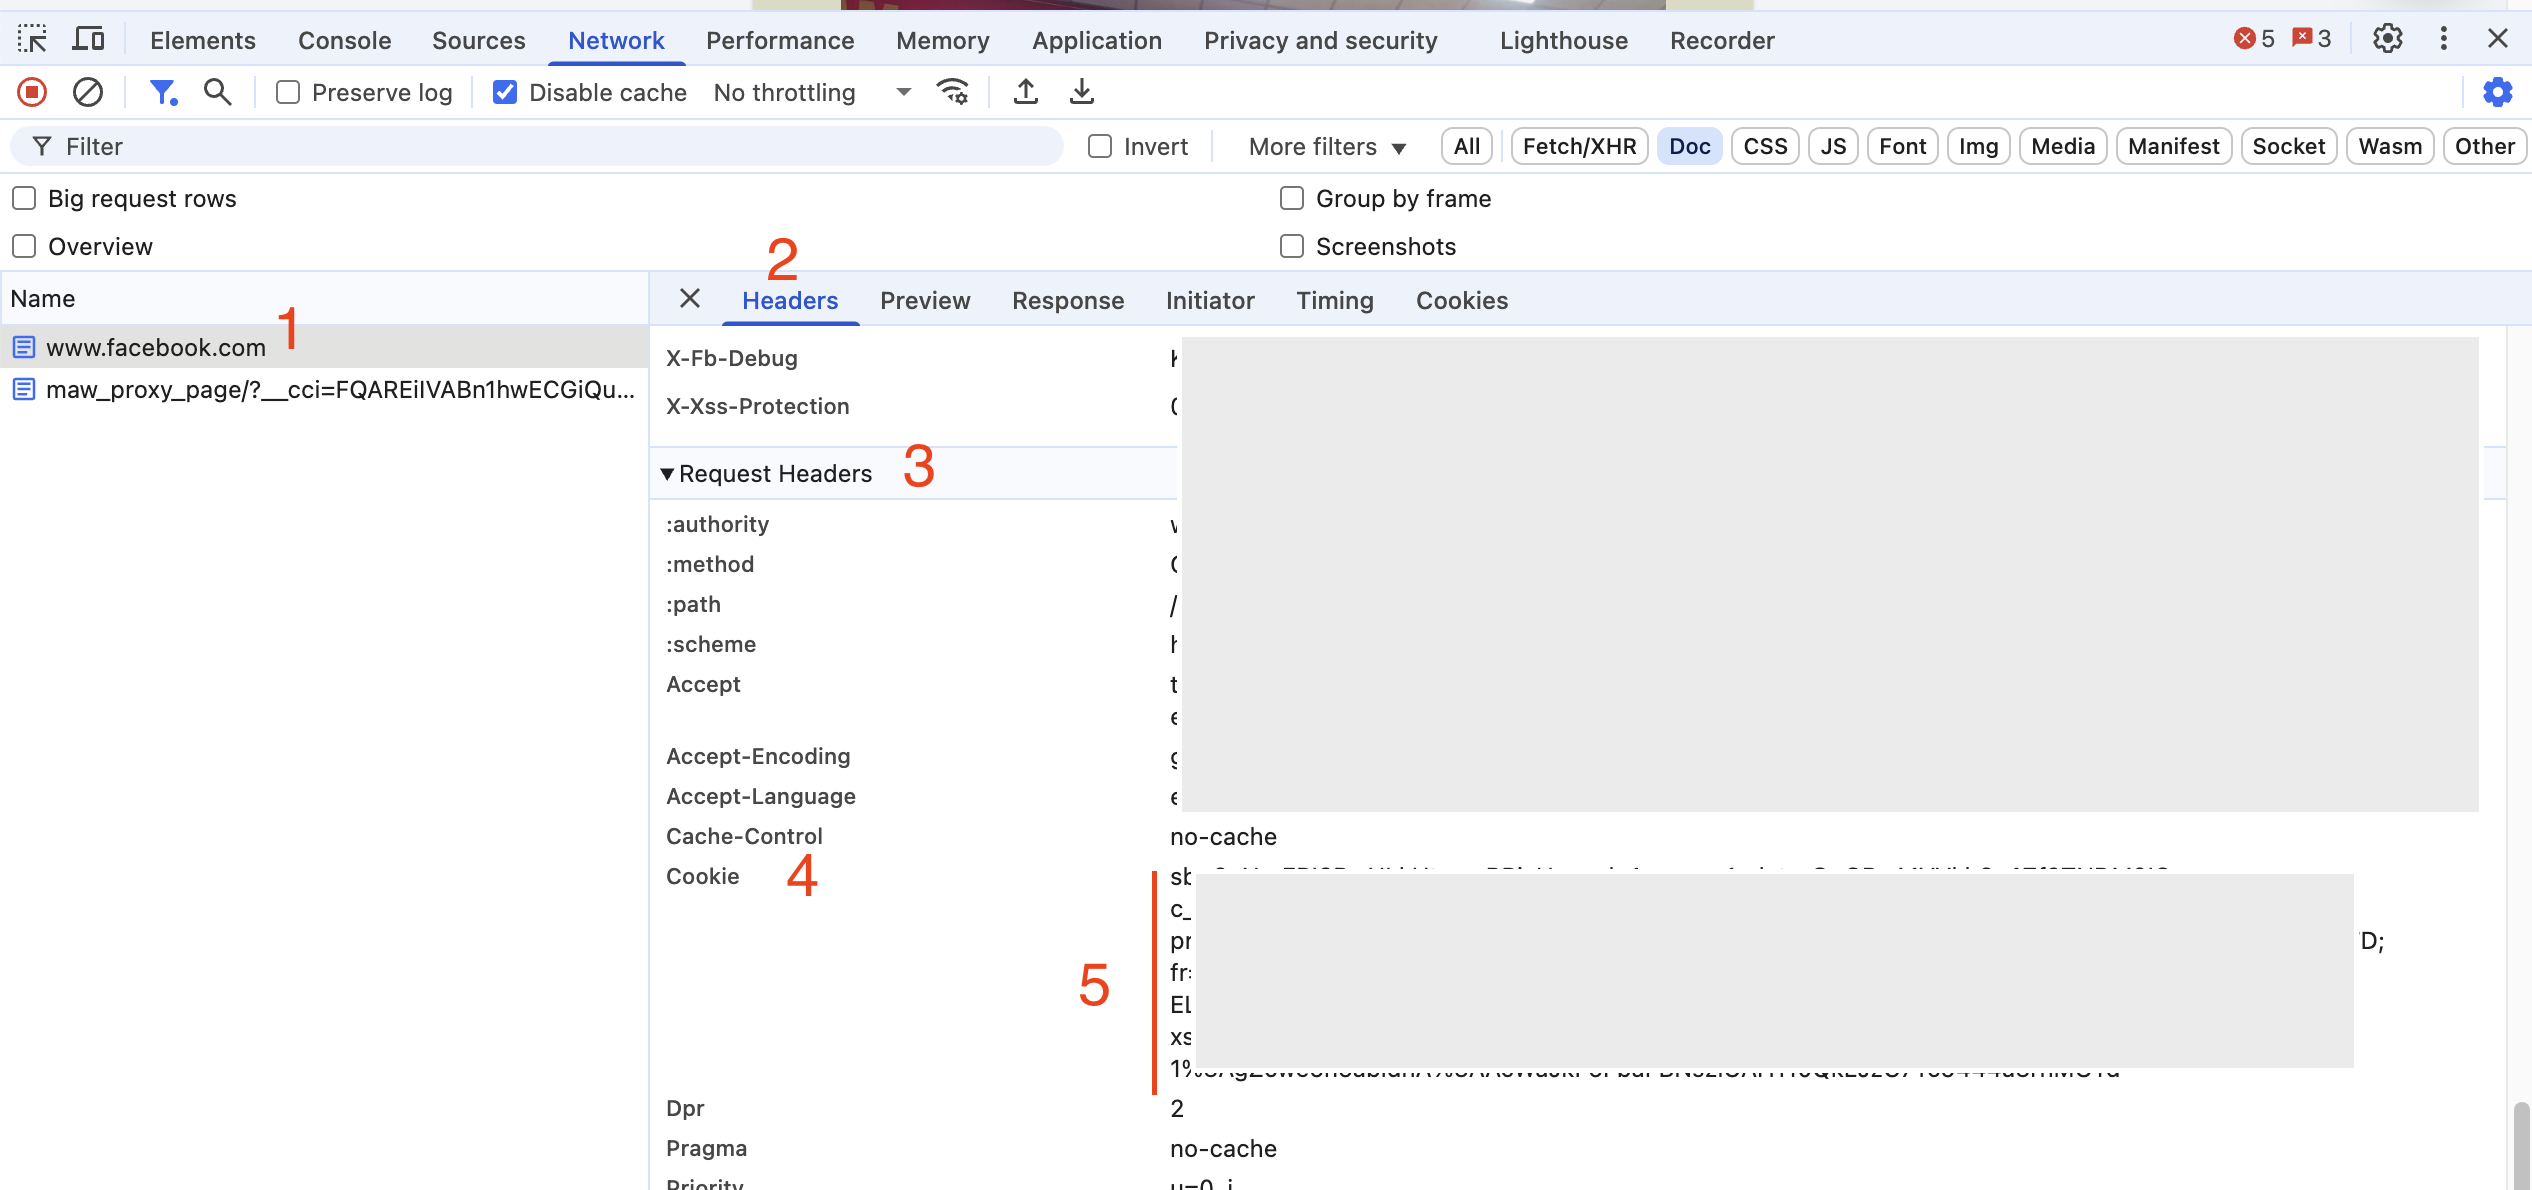This screenshot has height=1190, width=2532.
Task: Click the Export HAR download icon
Action: point(1081,92)
